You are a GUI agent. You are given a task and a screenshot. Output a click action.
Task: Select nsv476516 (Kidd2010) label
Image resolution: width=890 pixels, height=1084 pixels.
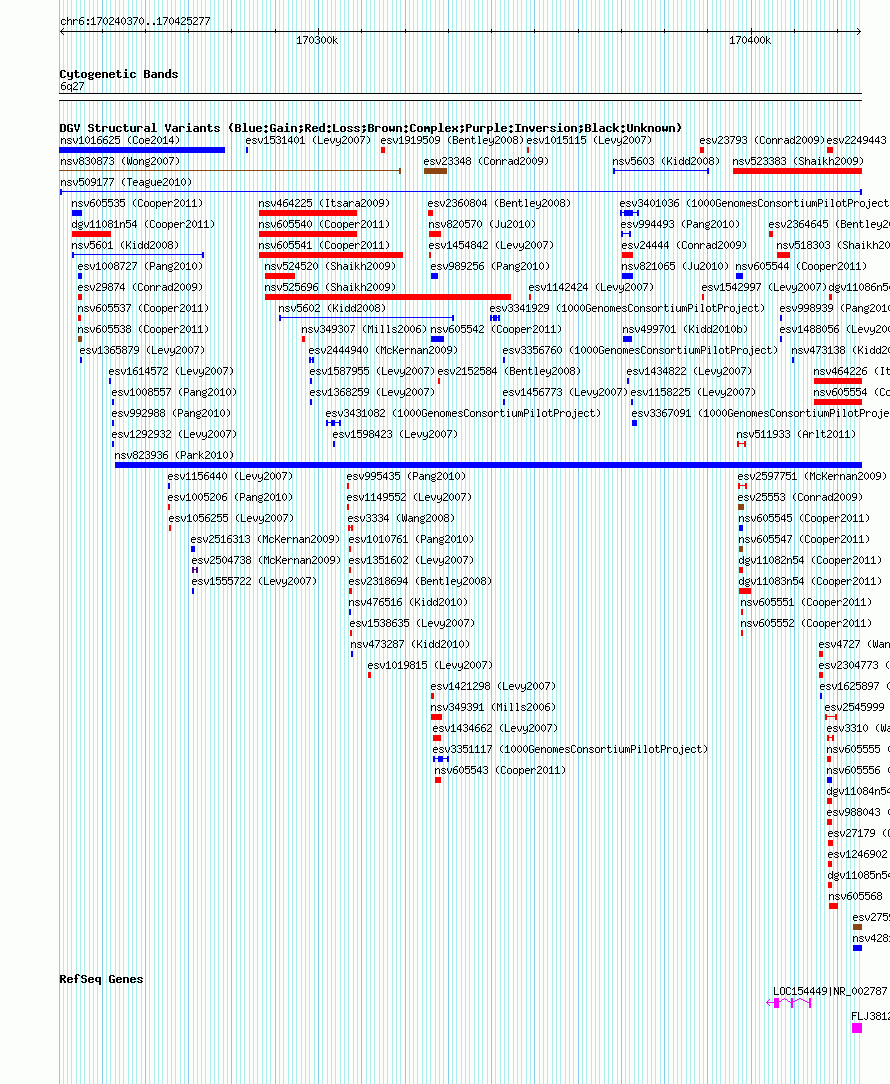pos(408,603)
